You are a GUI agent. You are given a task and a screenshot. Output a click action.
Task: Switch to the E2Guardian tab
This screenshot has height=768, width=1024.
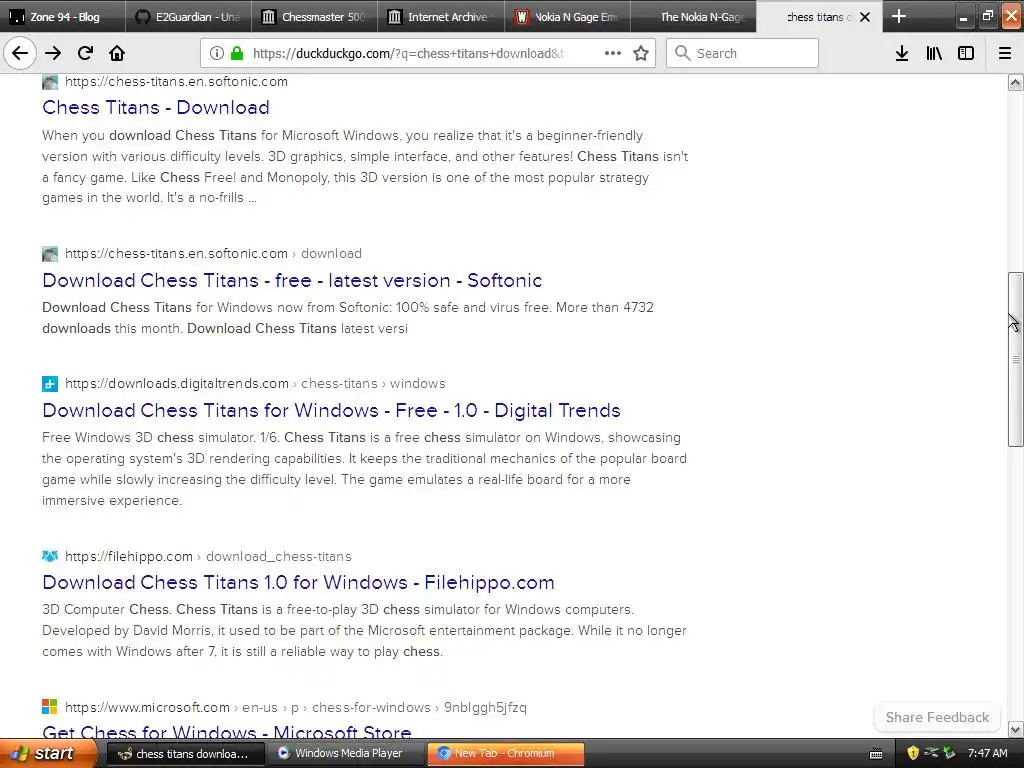click(x=189, y=16)
